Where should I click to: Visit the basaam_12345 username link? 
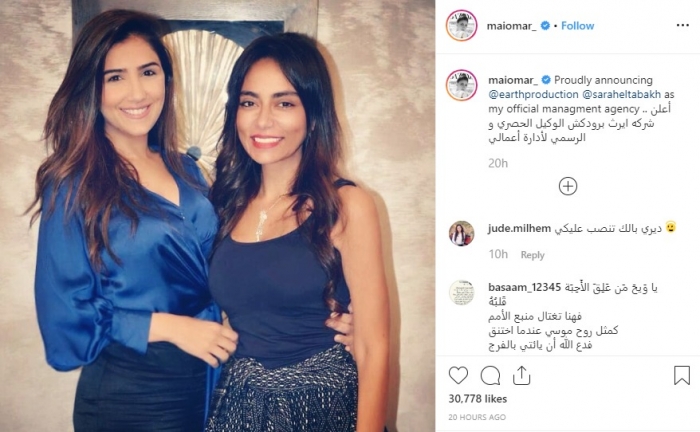point(524,287)
